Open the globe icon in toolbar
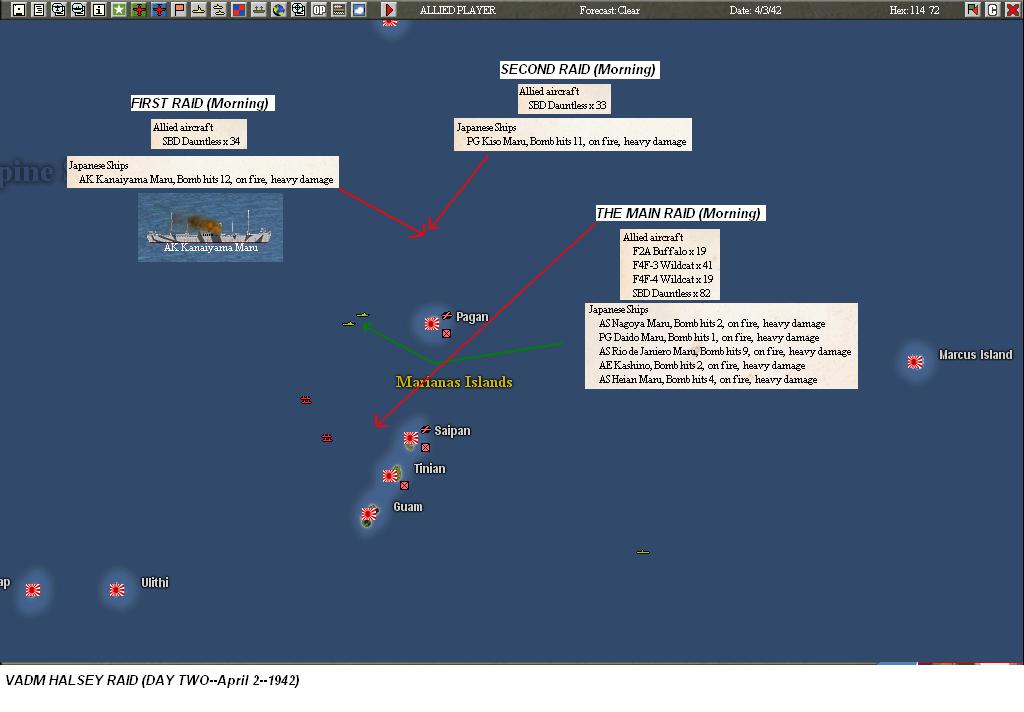The height and width of the screenshot is (712, 1024). 279,10
